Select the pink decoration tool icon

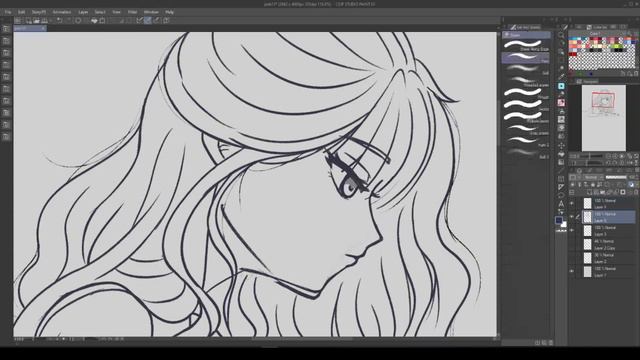click(x=561, y=102)
